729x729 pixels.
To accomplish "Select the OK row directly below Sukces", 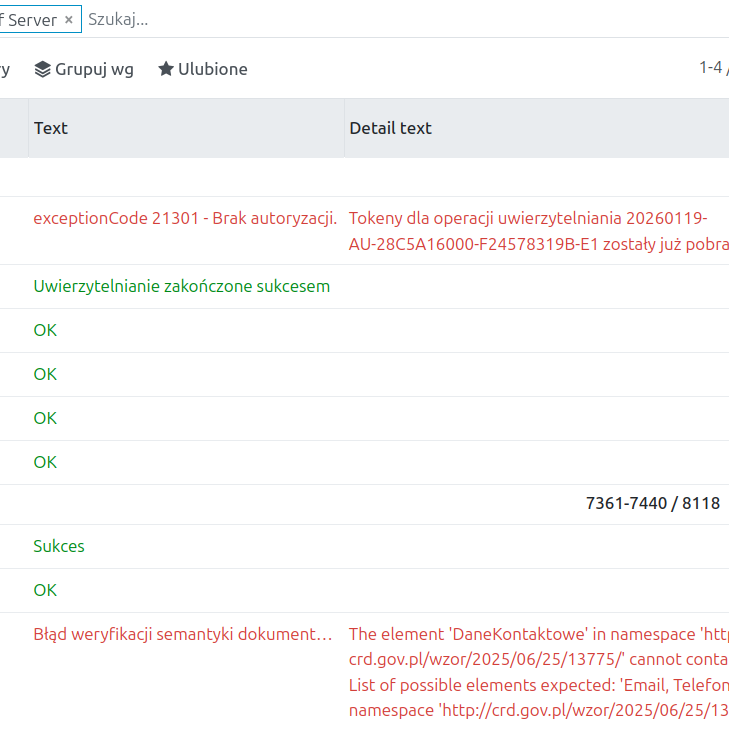I will [x=45, y=590].
